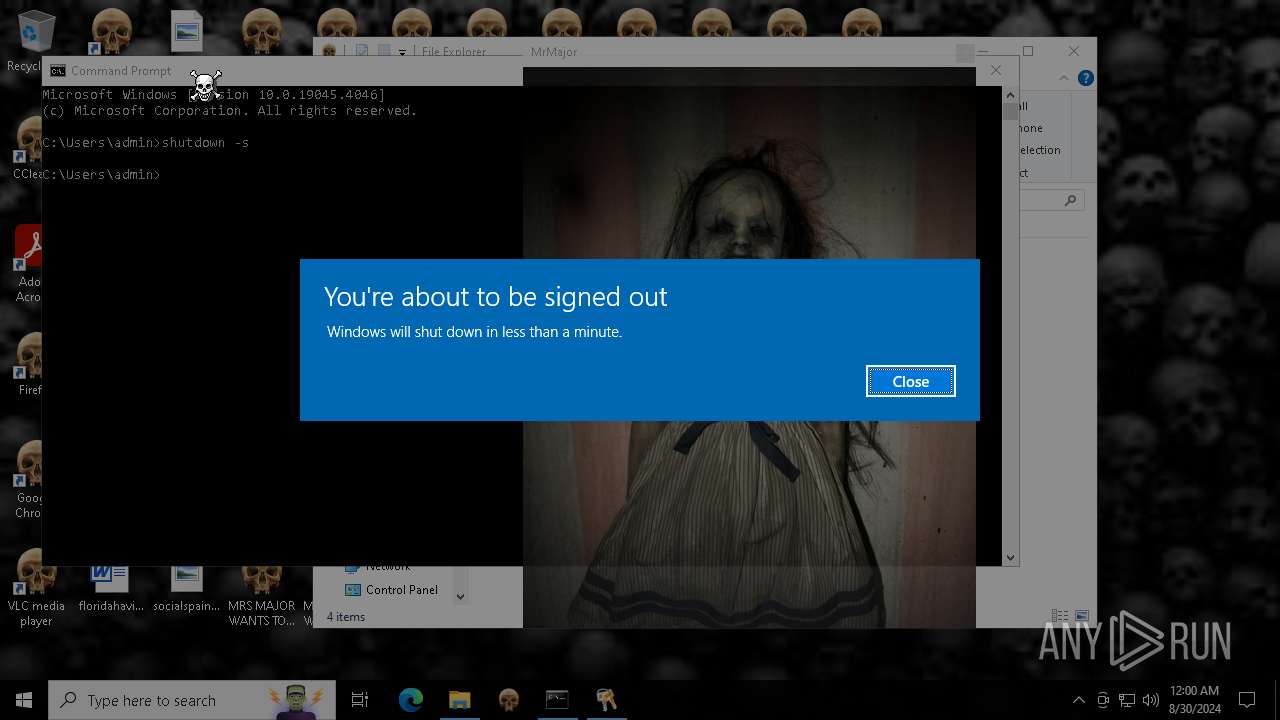Switch File Explorer to details view
This screenshot has height=720, width=1280.
tap(1060, 616)
